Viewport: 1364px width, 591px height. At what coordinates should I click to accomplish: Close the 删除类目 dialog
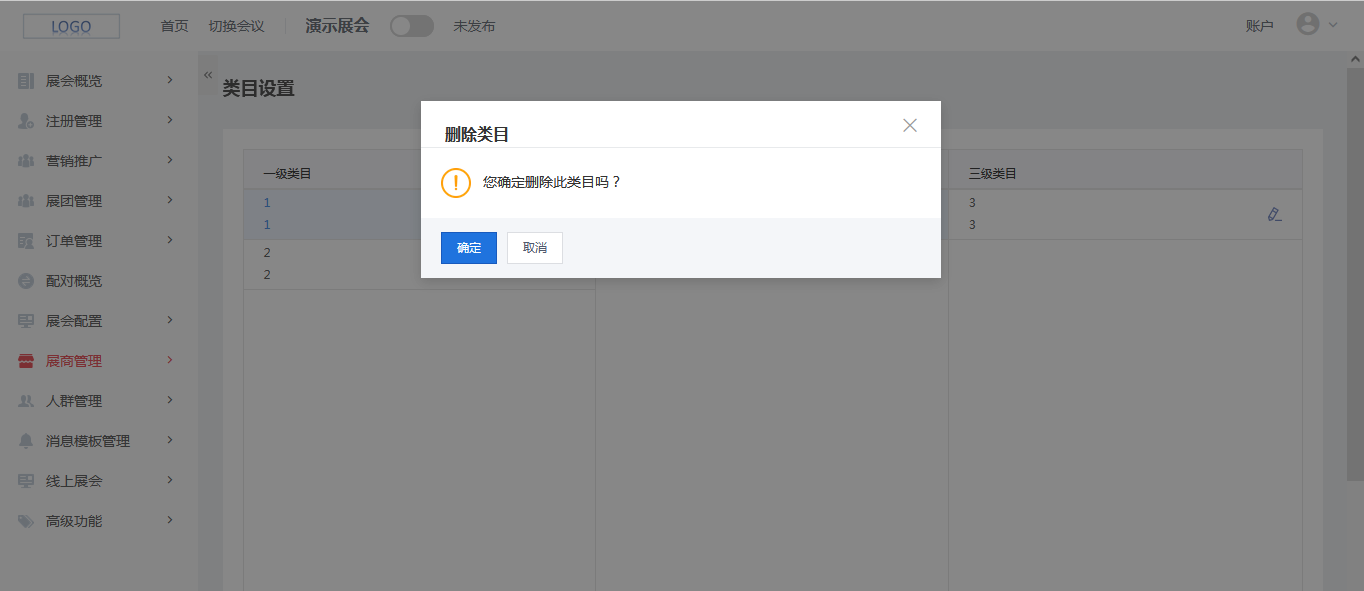910,125
